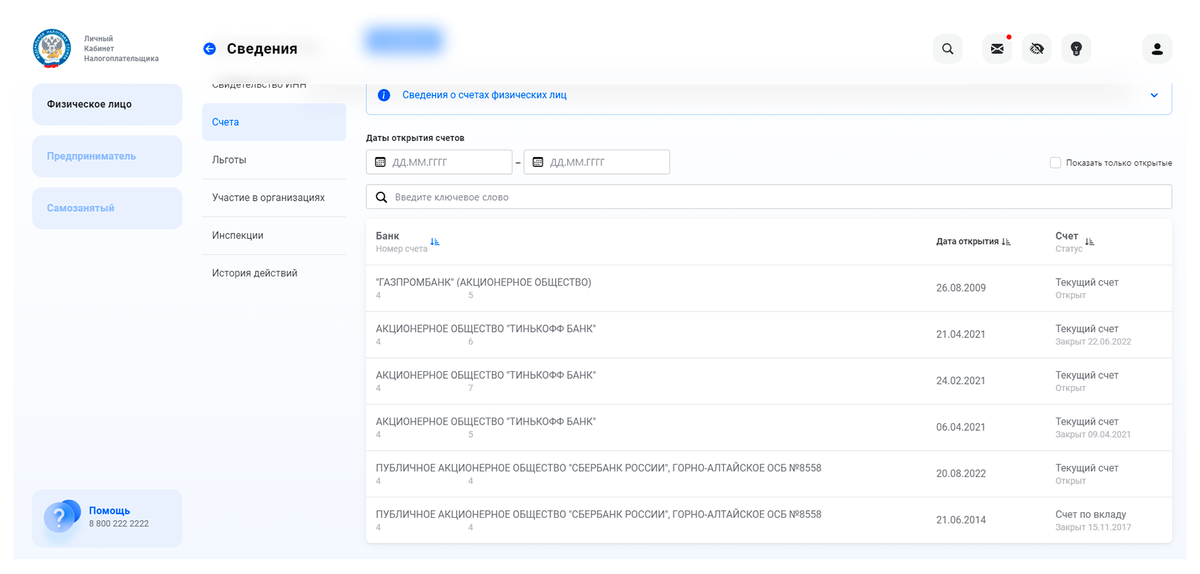
Task: Click the Сведения page heading
Action: [262, 49]
